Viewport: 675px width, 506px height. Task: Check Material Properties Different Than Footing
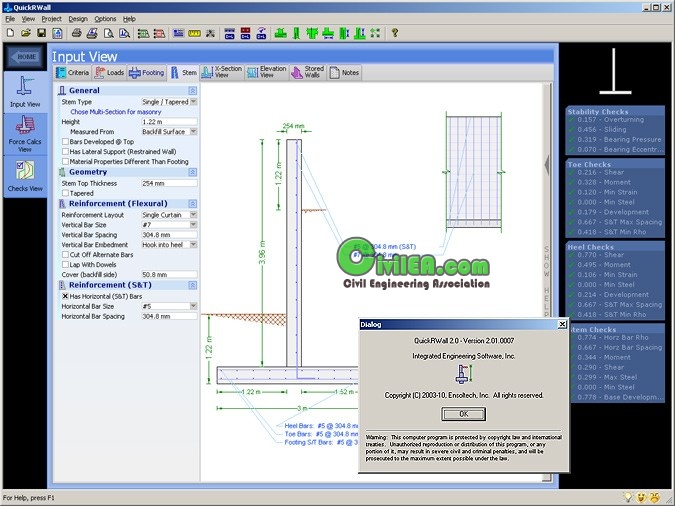[x=65, y=161]
